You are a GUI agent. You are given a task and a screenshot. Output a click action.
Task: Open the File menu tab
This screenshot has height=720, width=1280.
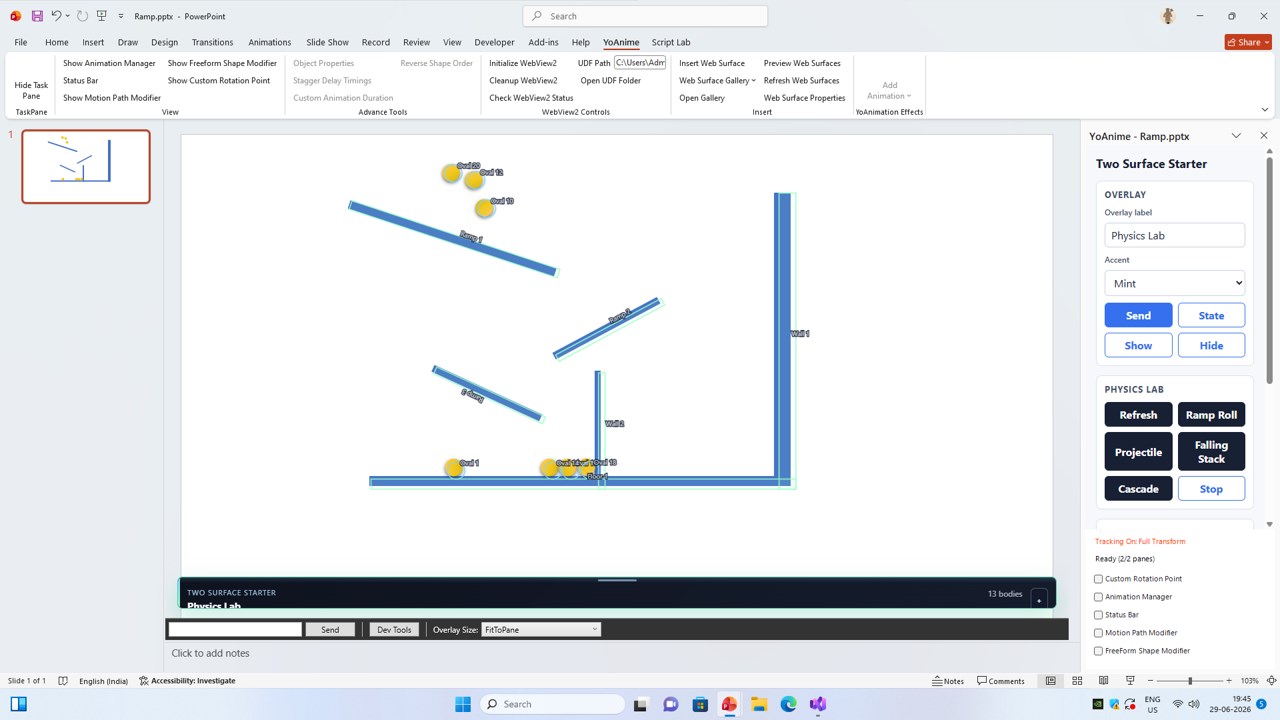point(21,42)
